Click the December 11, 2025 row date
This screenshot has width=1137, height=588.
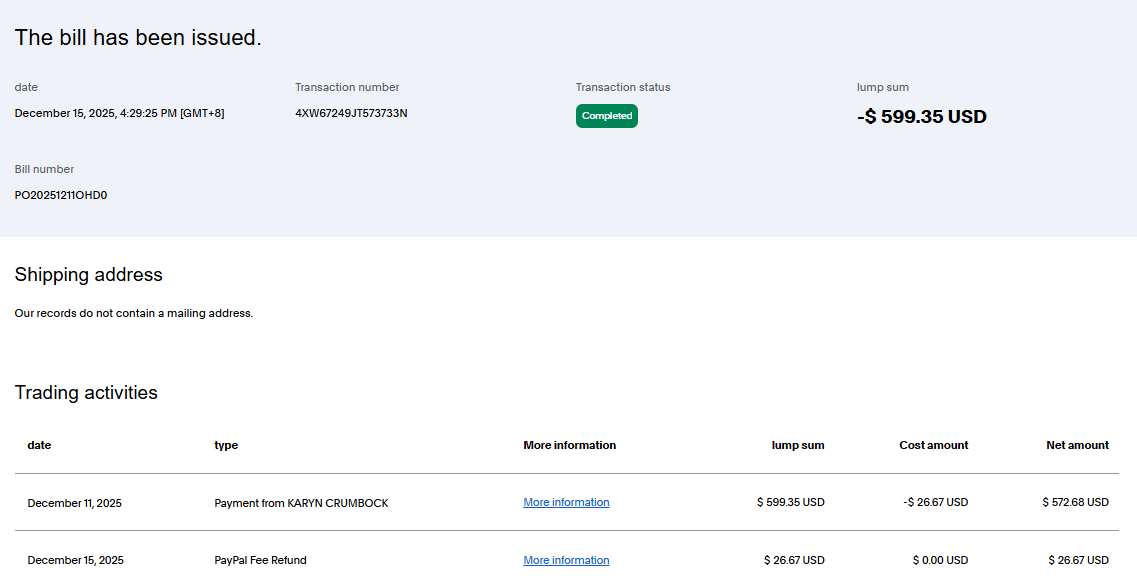(74, 503)
